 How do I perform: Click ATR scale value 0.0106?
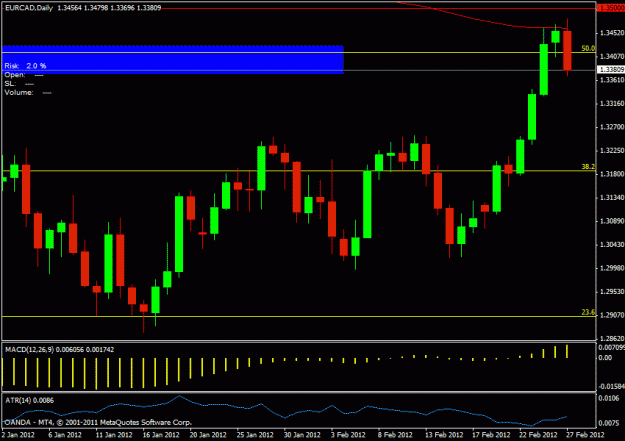pos(609,398)
